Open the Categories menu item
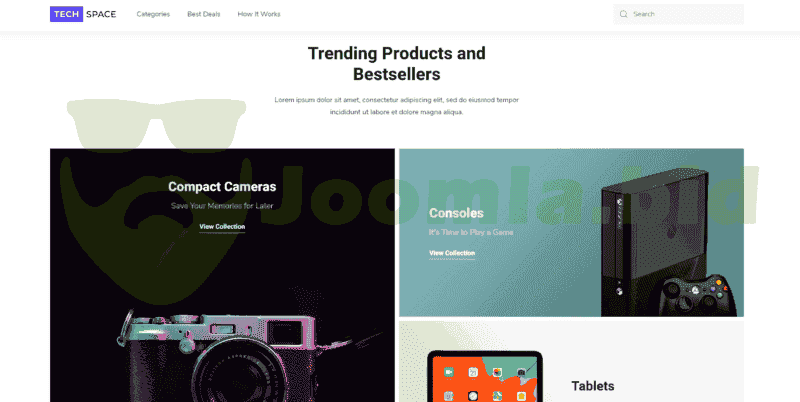Screen dimensions: 800x402 tap(153, 14)
